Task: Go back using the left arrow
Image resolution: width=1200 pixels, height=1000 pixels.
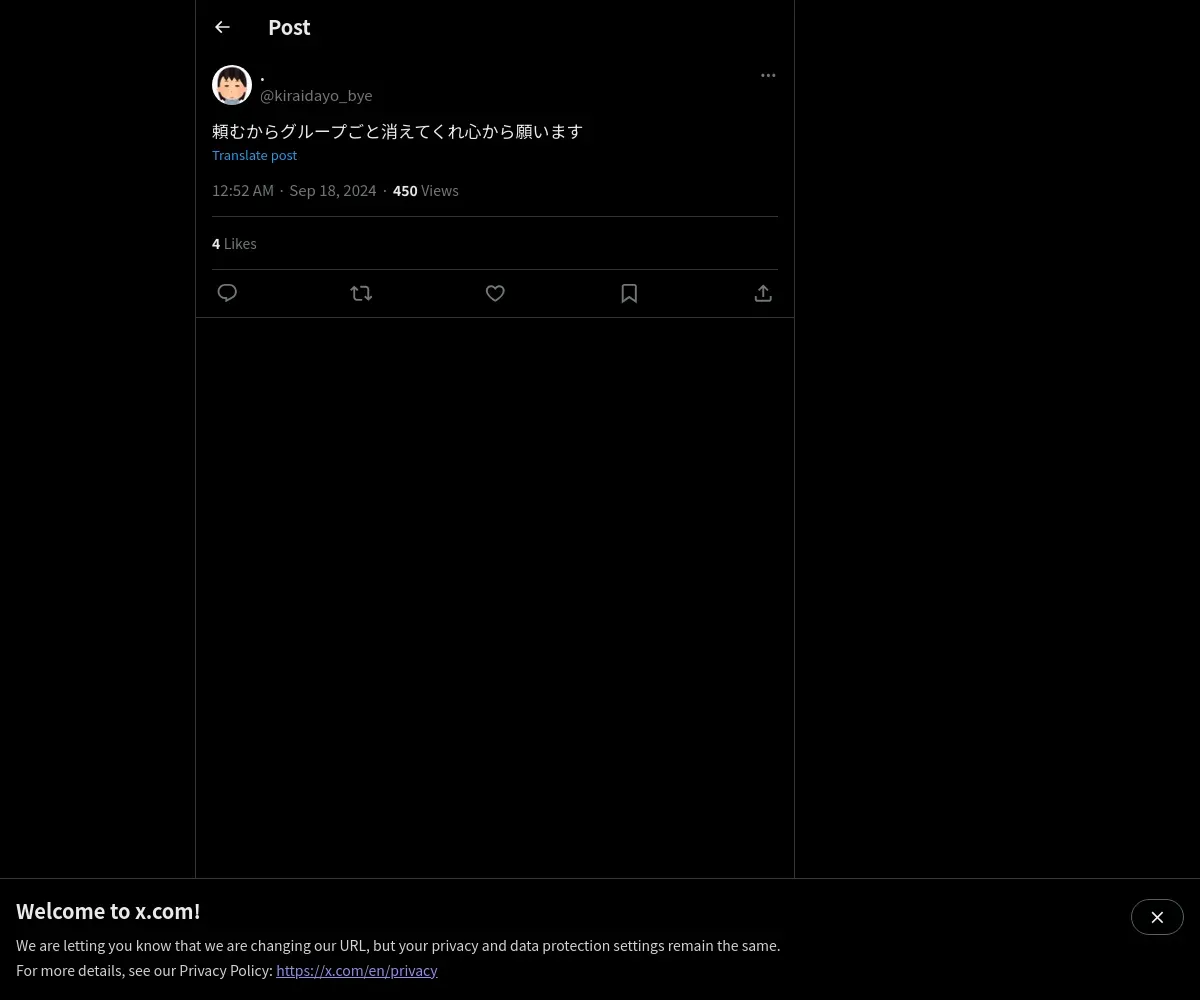Action: [222, 27]
